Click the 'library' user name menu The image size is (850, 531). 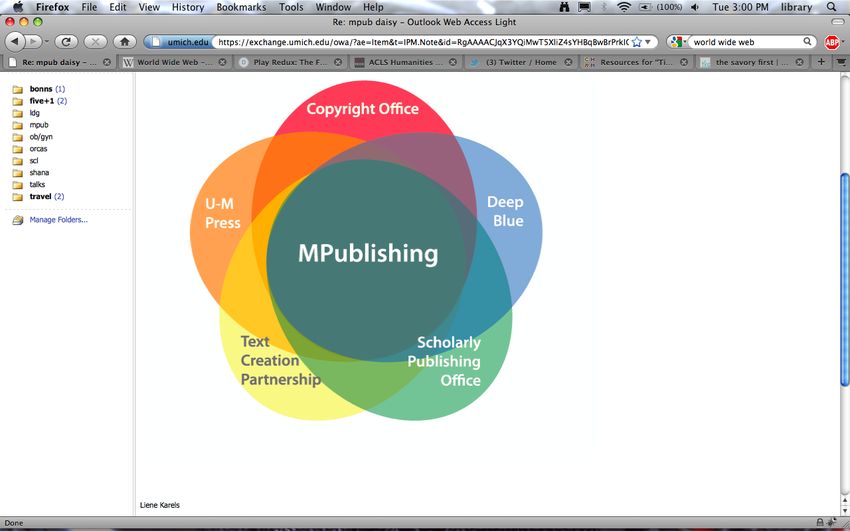click(796, 7)
